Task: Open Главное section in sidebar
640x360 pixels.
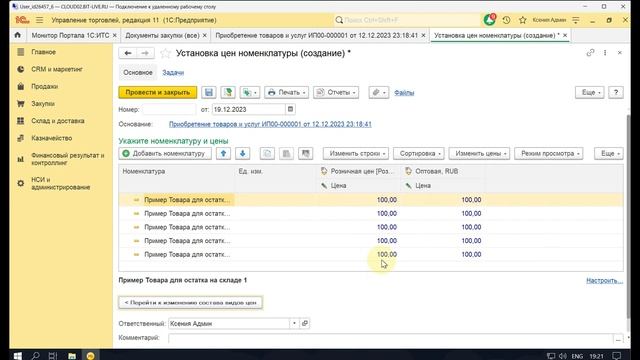Action: 43,52
